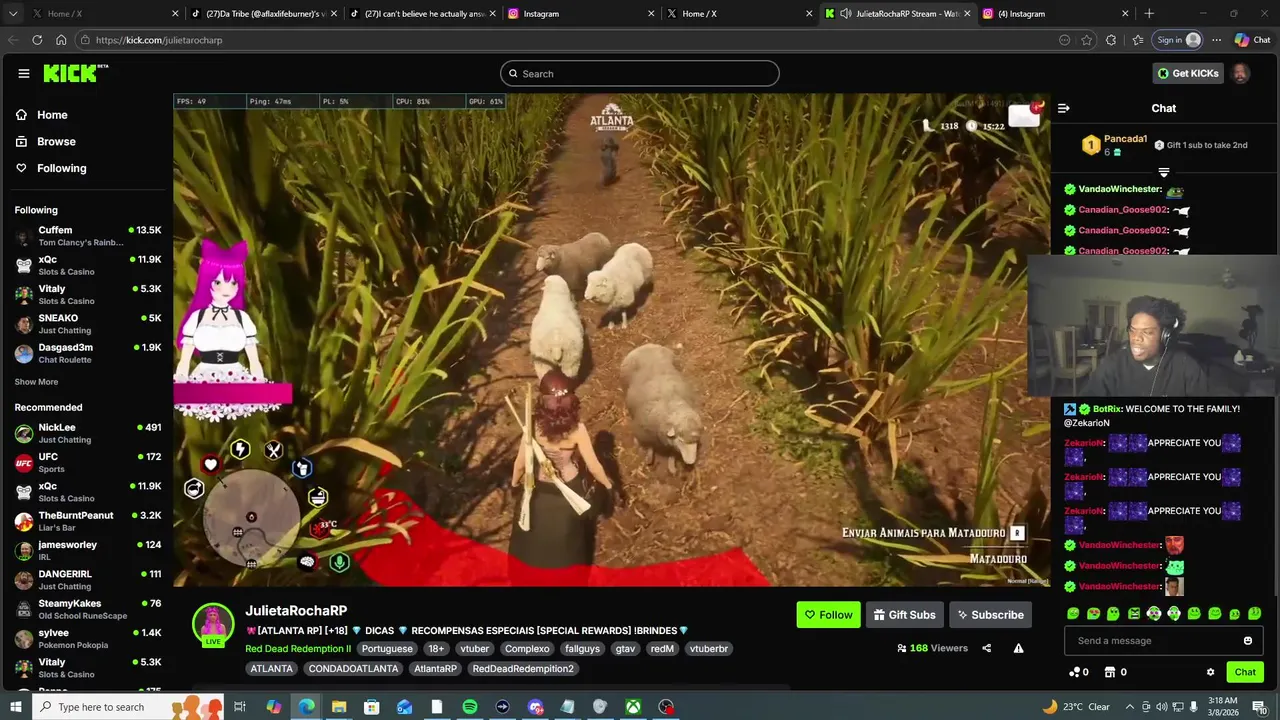Expand chat leaderboard dropdown arrow
Screen dimensions: 1280x720
[x=1163, y=173]
